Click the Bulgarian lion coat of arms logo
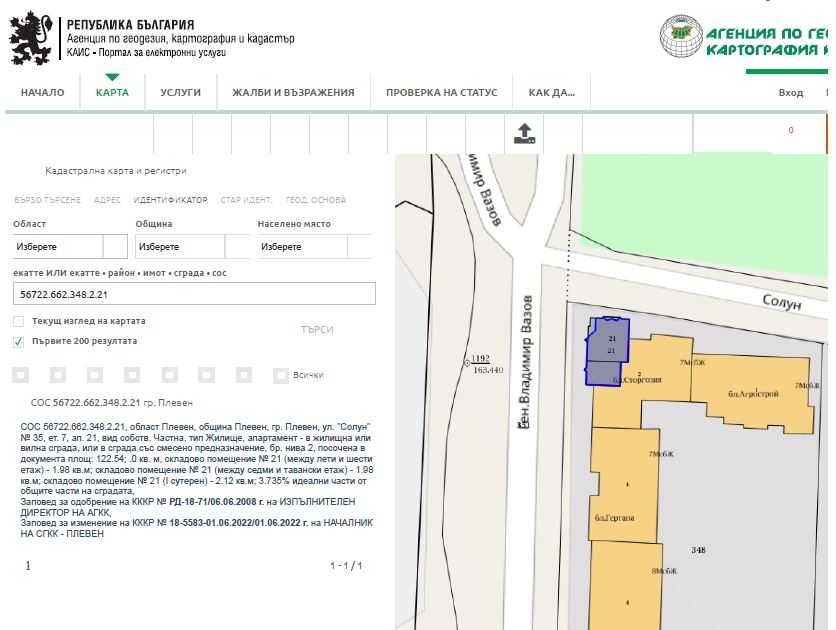The width and height of the screenshot is (836, 630). click(x=31, y=38)
